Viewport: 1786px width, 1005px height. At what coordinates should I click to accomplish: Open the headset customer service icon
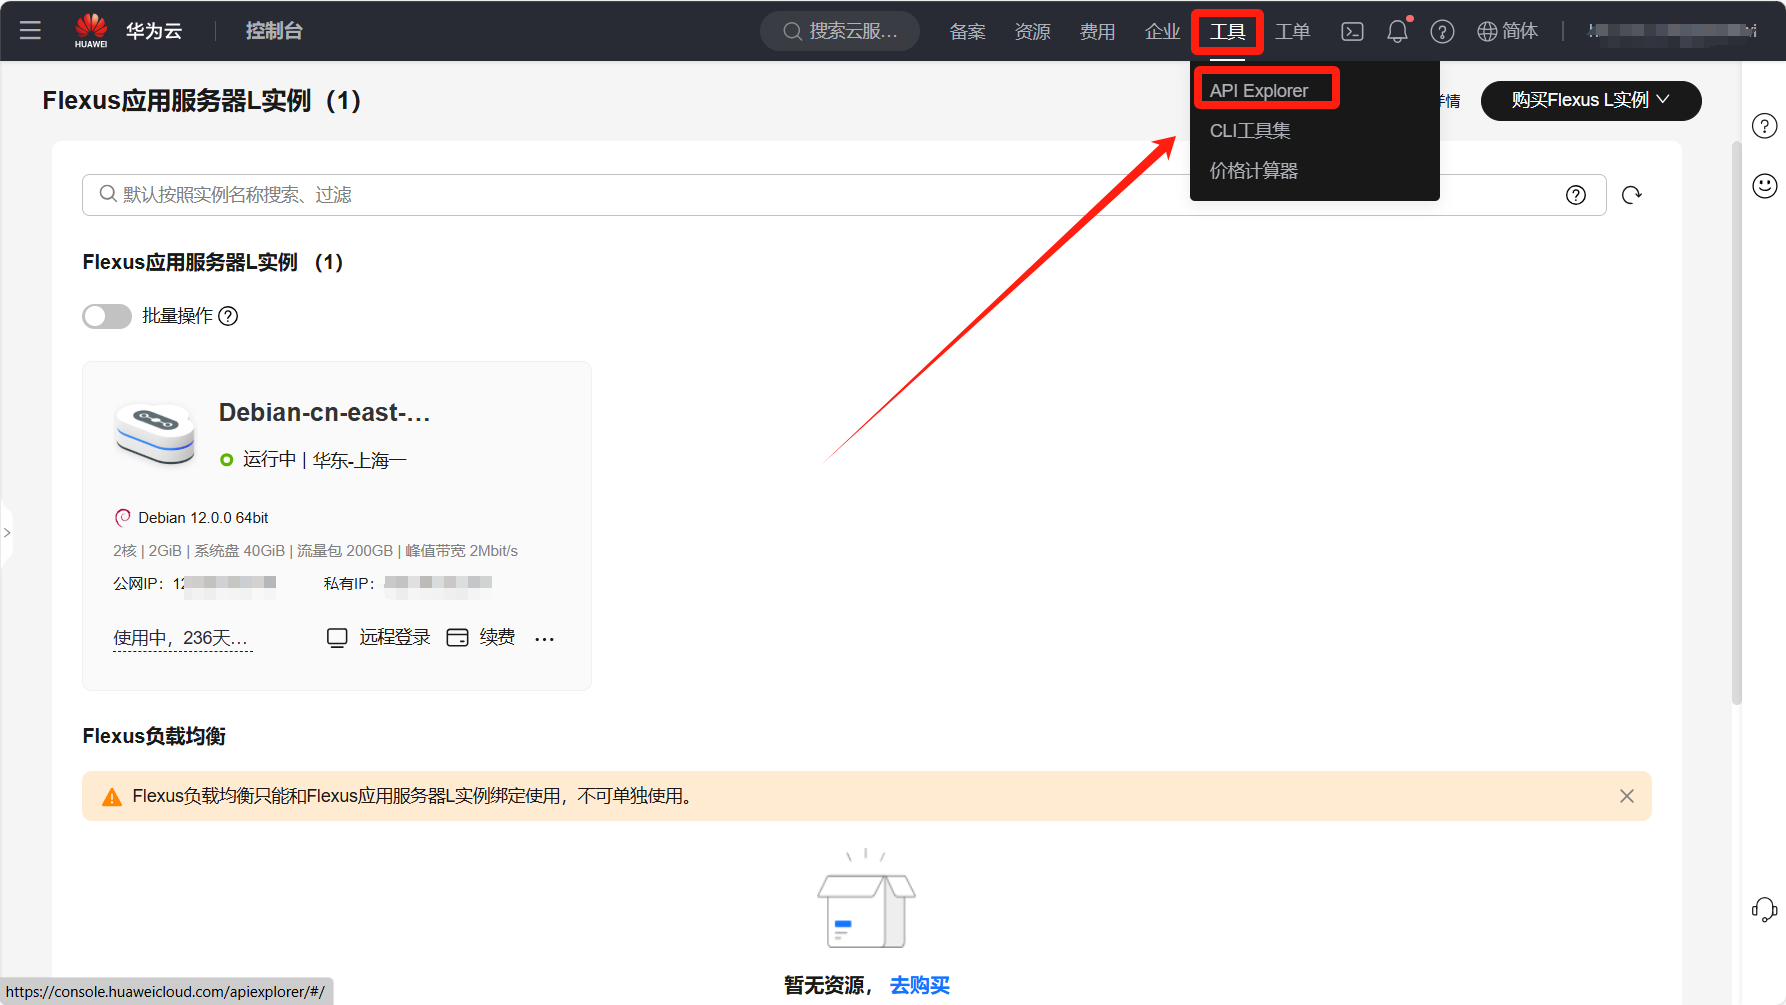point(1765,909)
